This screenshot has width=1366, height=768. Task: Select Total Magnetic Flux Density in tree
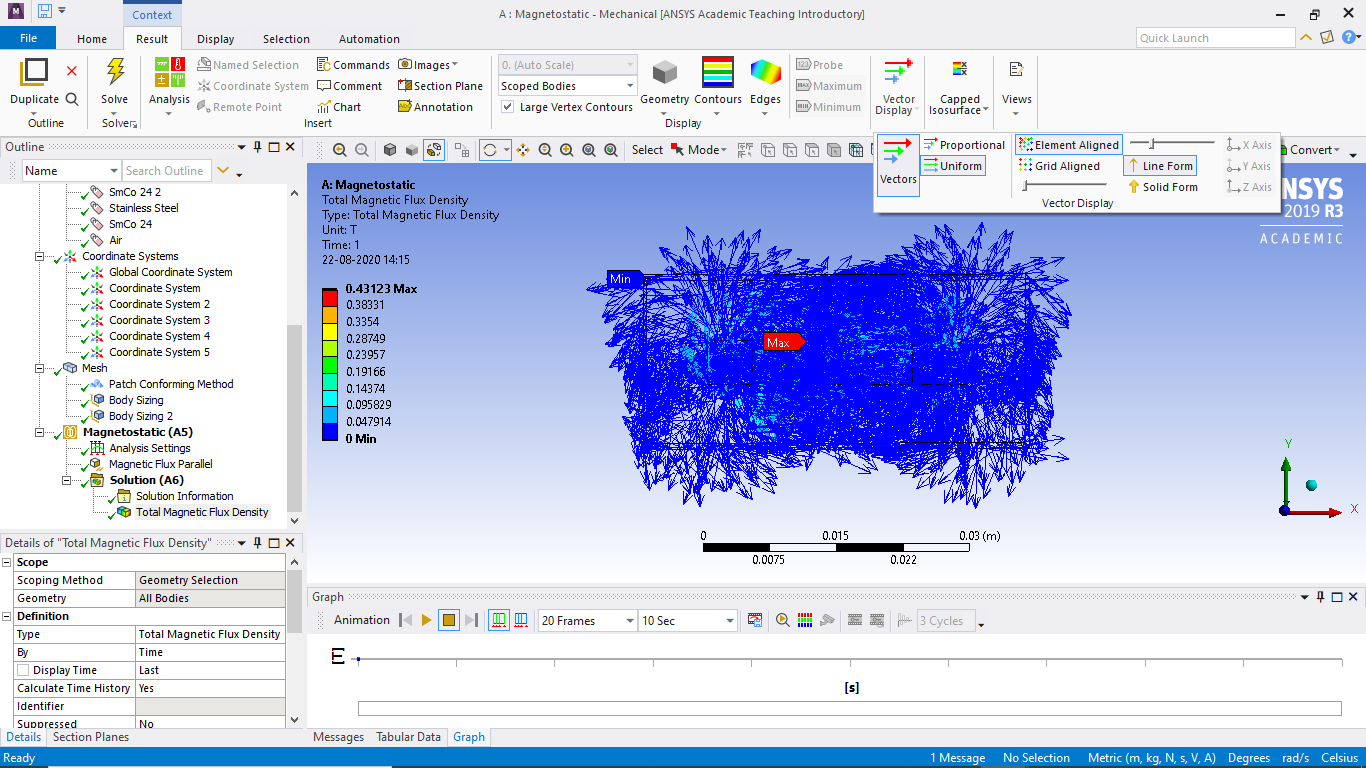202,512
